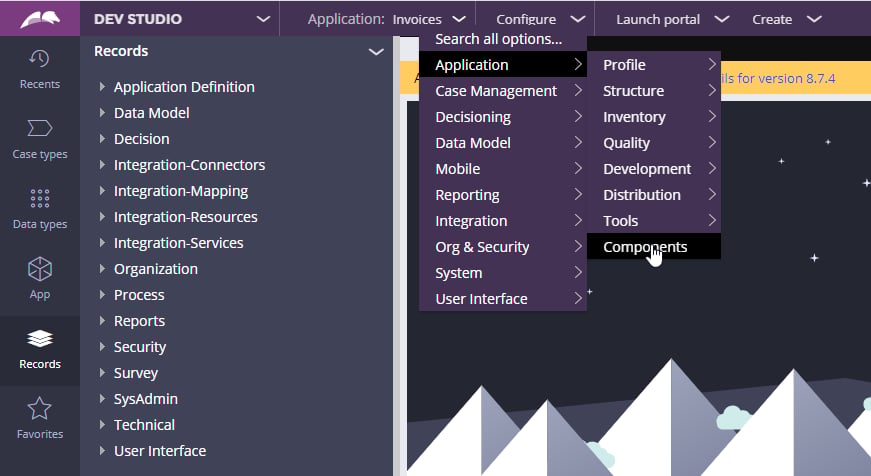This screenshot has height=476, width=871.
Task: Select the SysAdmin records category
Action: [x=146, y=399]
